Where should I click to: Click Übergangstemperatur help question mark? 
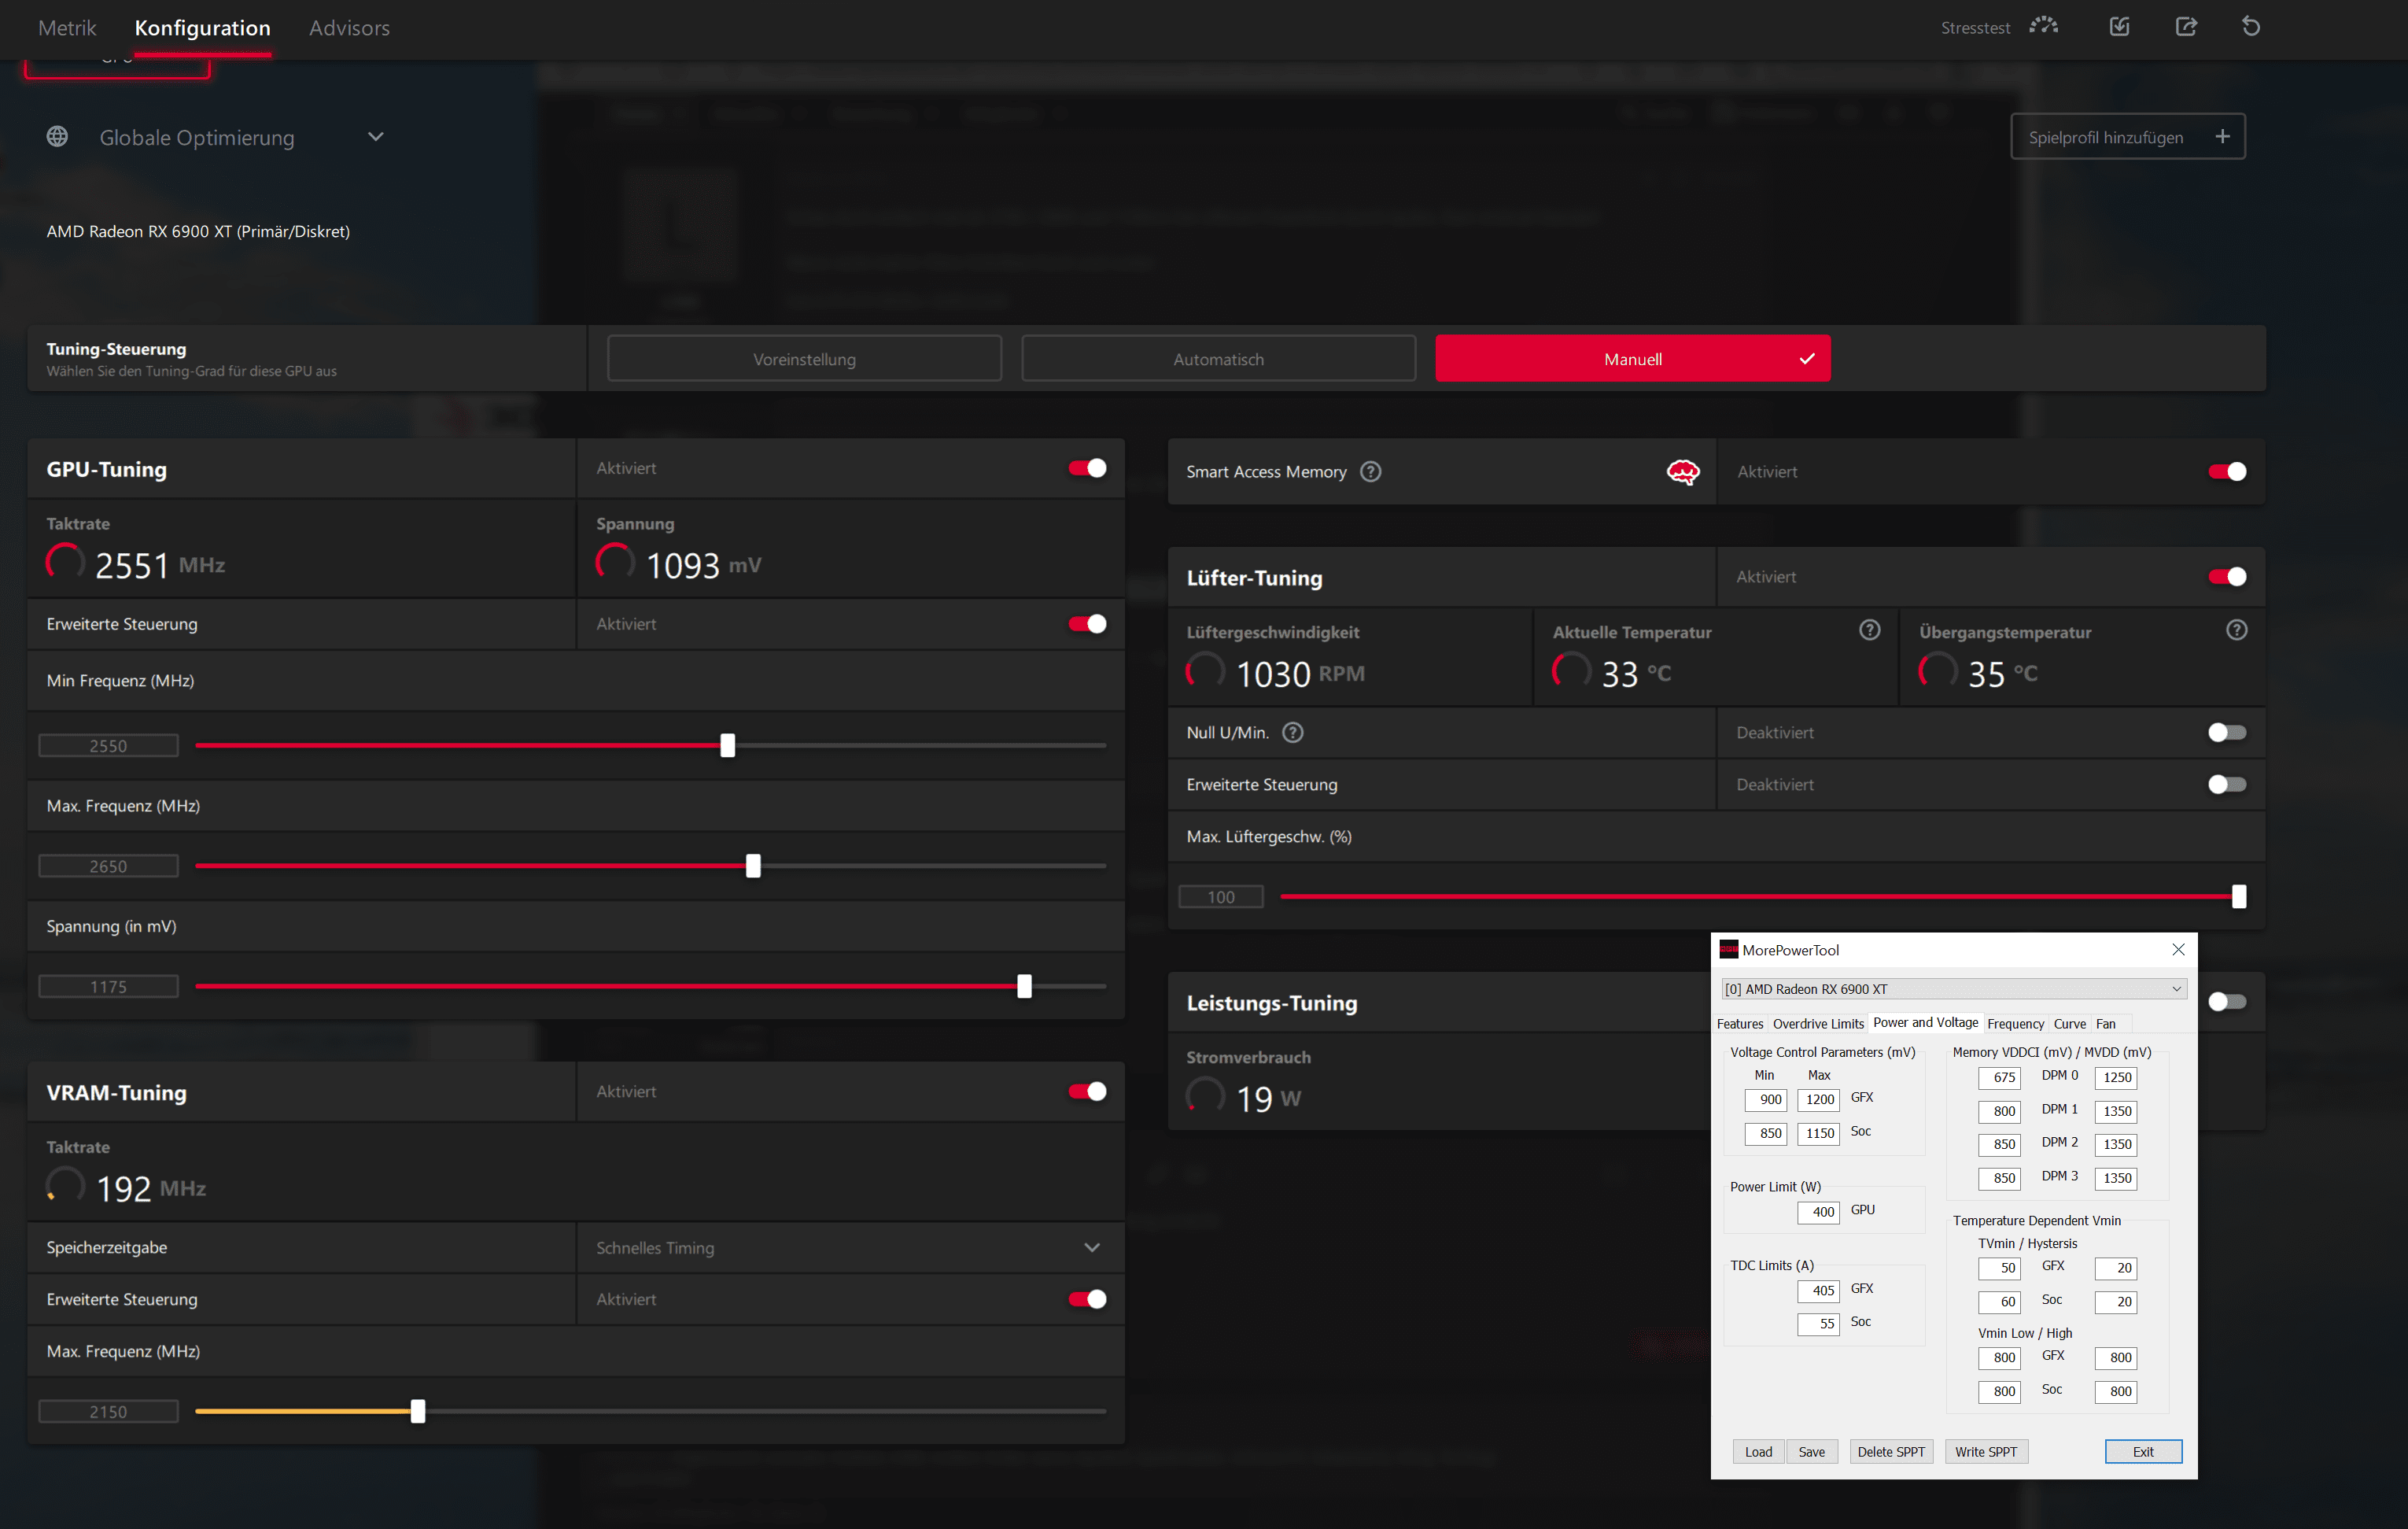point(2237,630)
